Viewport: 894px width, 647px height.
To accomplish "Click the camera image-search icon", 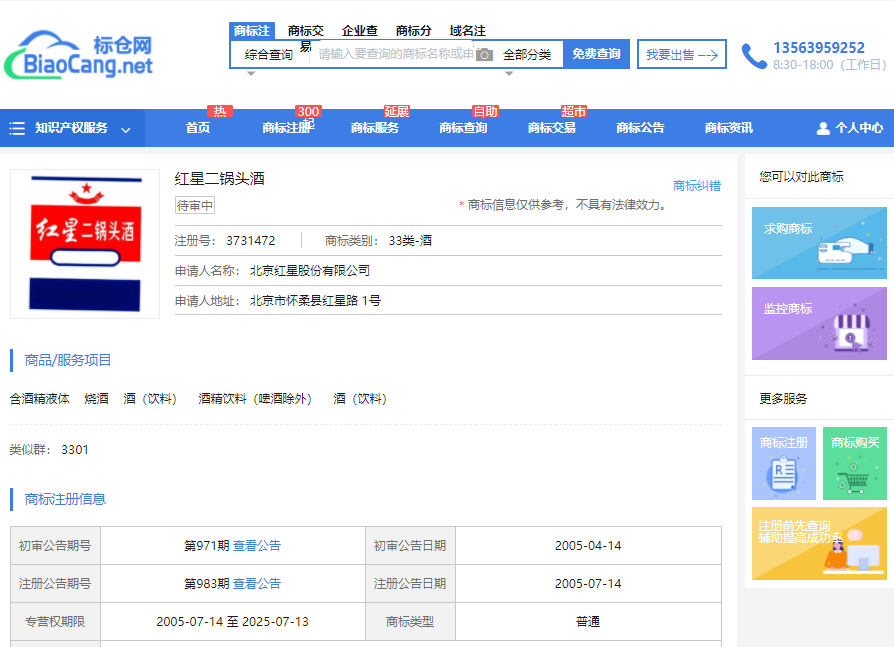I will (485, 55).
